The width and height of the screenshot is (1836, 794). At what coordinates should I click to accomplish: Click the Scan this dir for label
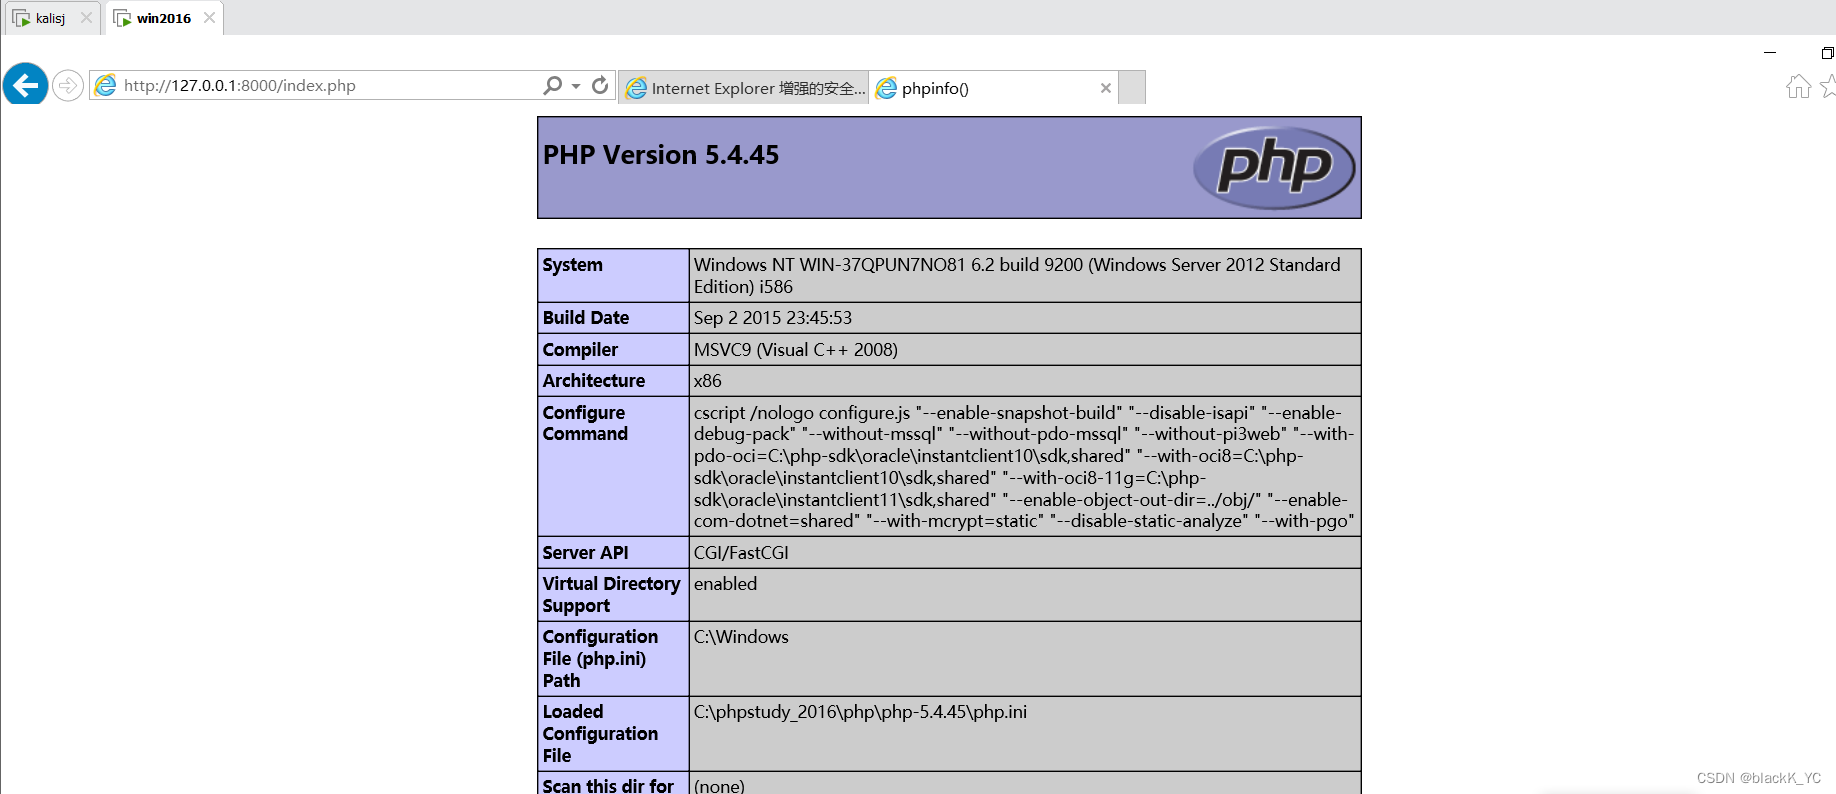[608, 786]
